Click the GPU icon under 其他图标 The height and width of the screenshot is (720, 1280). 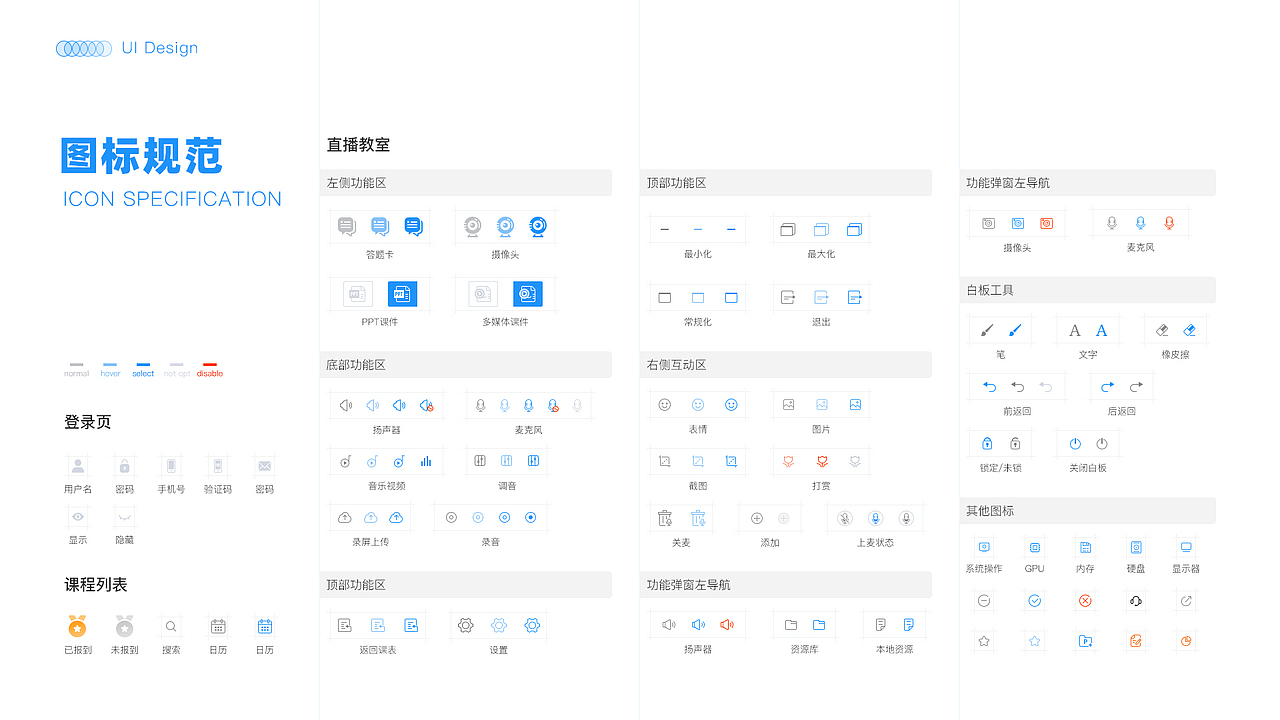[x=1034, y=549]
